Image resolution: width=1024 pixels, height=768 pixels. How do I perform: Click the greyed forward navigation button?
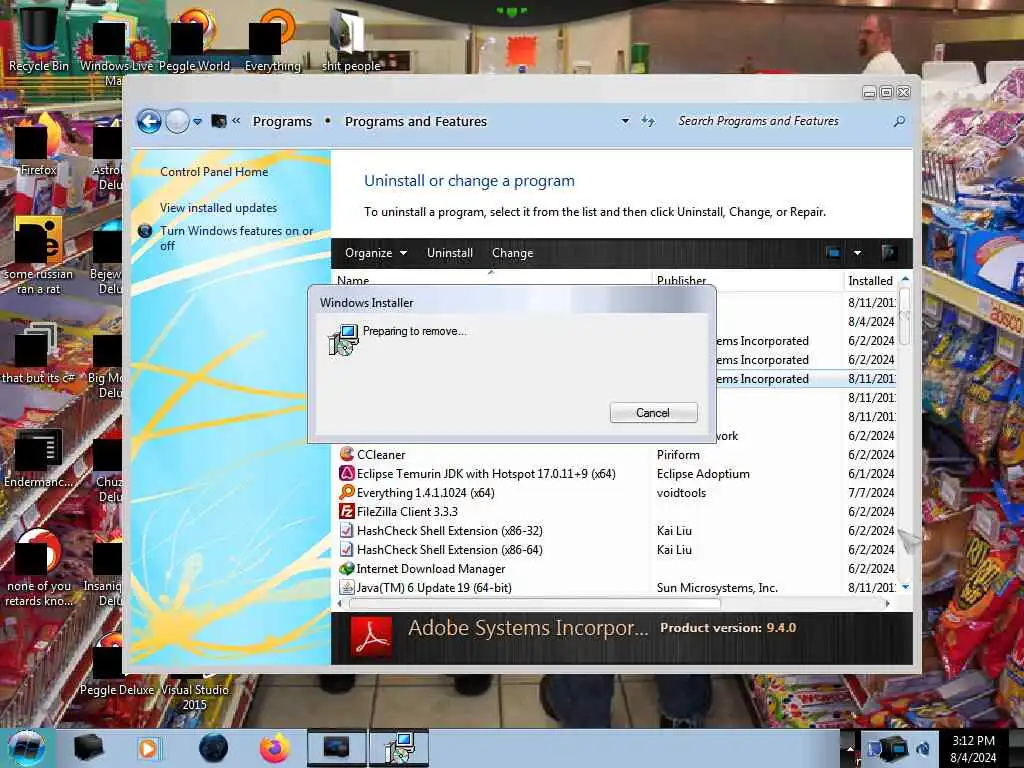tap(177, 121)
